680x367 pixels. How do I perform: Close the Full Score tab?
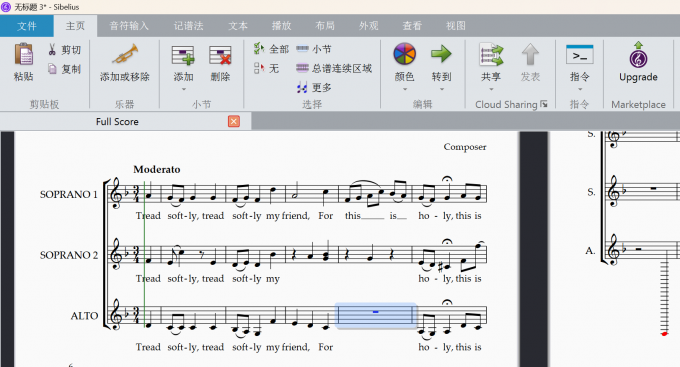(234, 121)
